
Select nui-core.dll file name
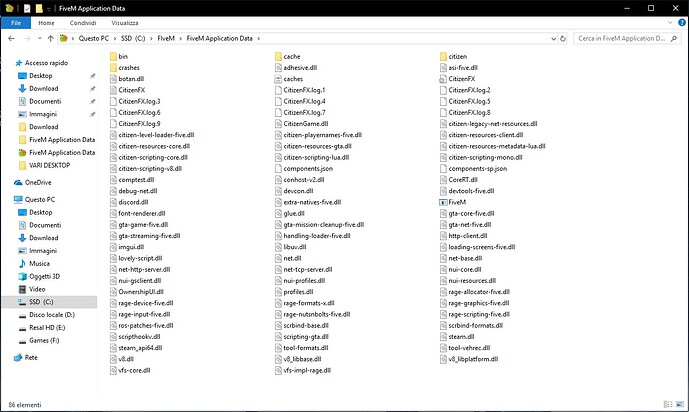point(465,269)
